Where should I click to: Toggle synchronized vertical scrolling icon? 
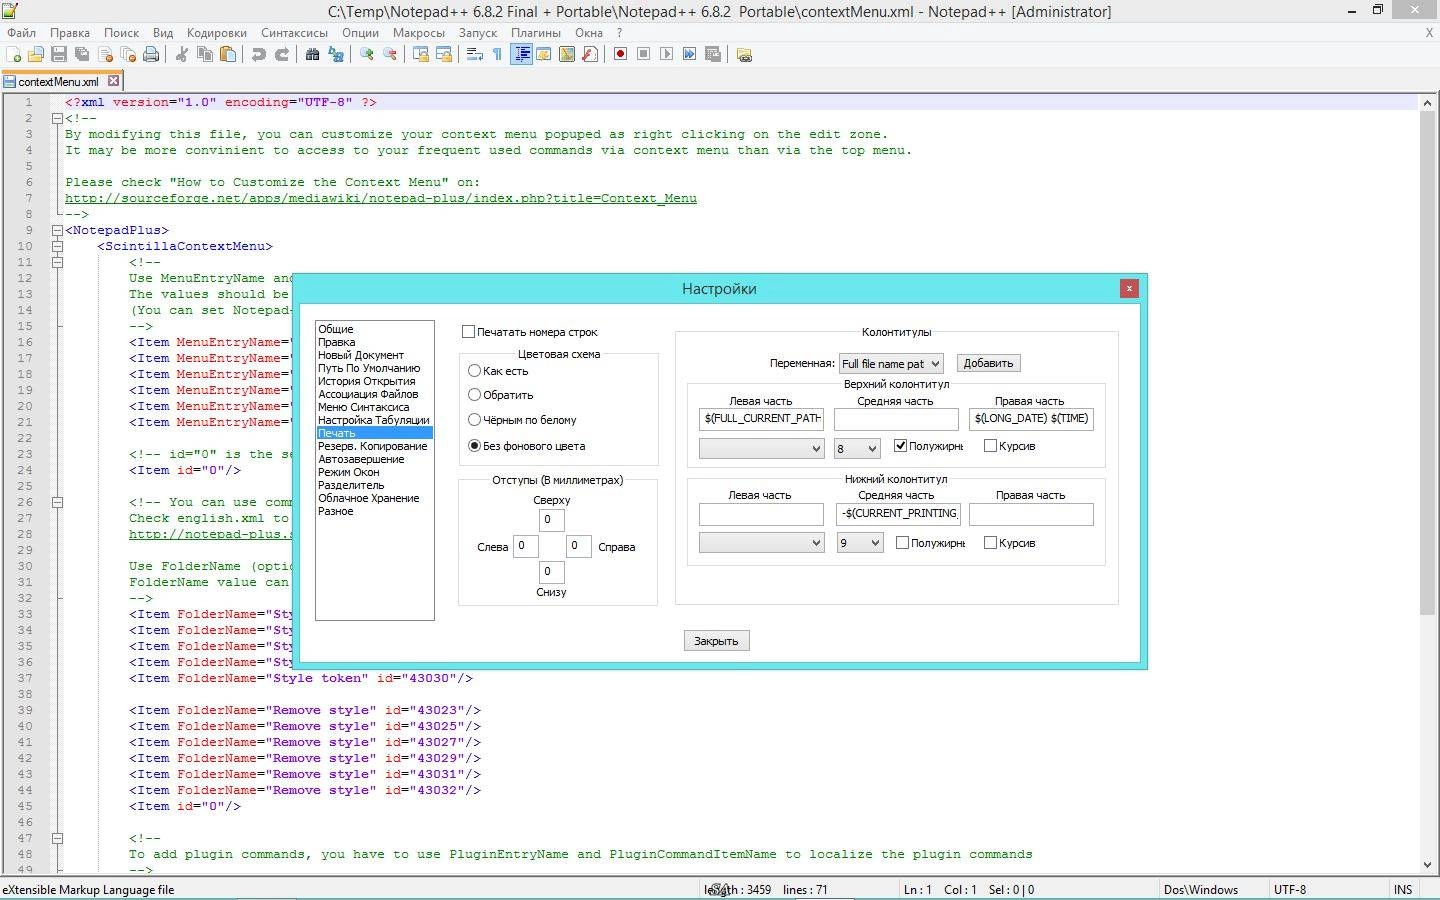point(421,54)
